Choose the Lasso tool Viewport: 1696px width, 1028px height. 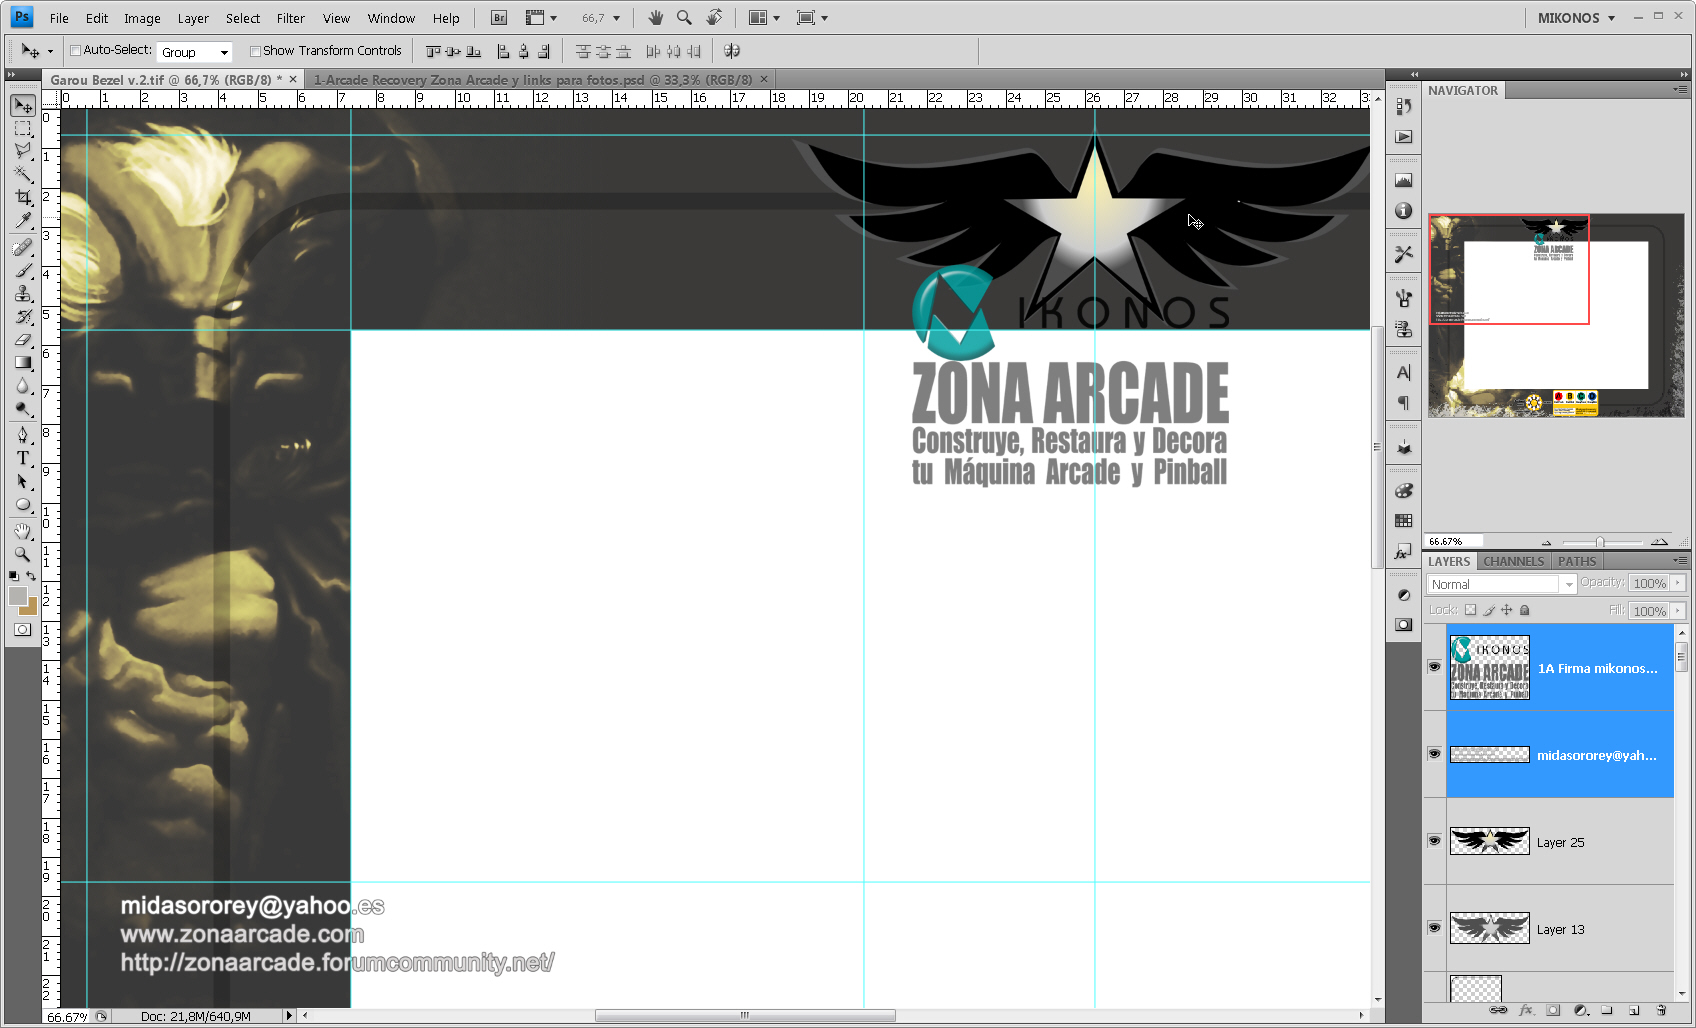pos(23,151)
